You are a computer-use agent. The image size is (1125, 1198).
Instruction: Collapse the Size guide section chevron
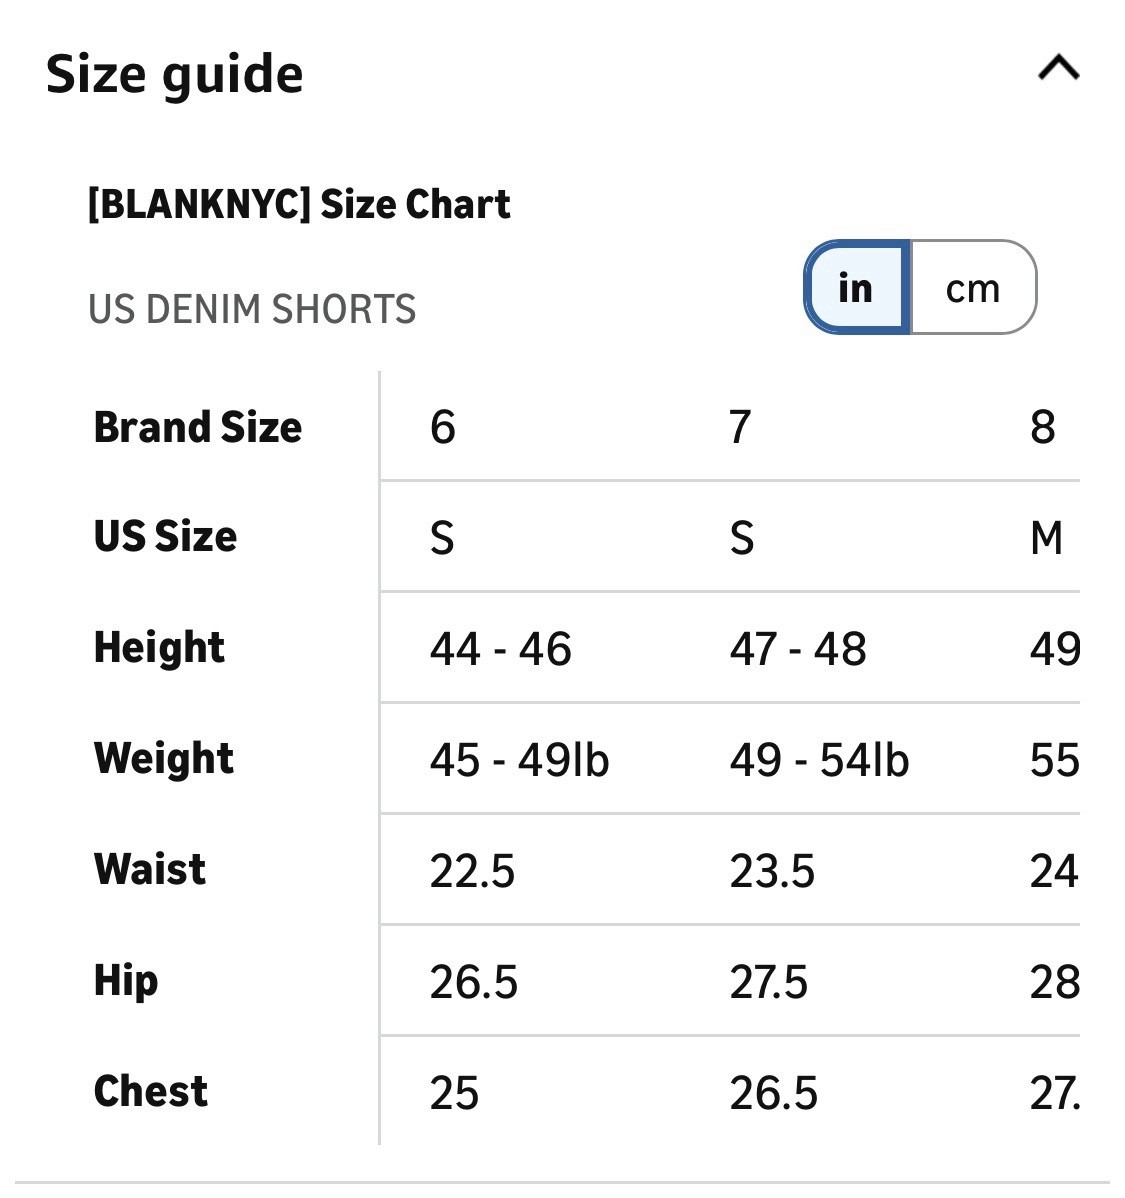[x=1059, y=67]
